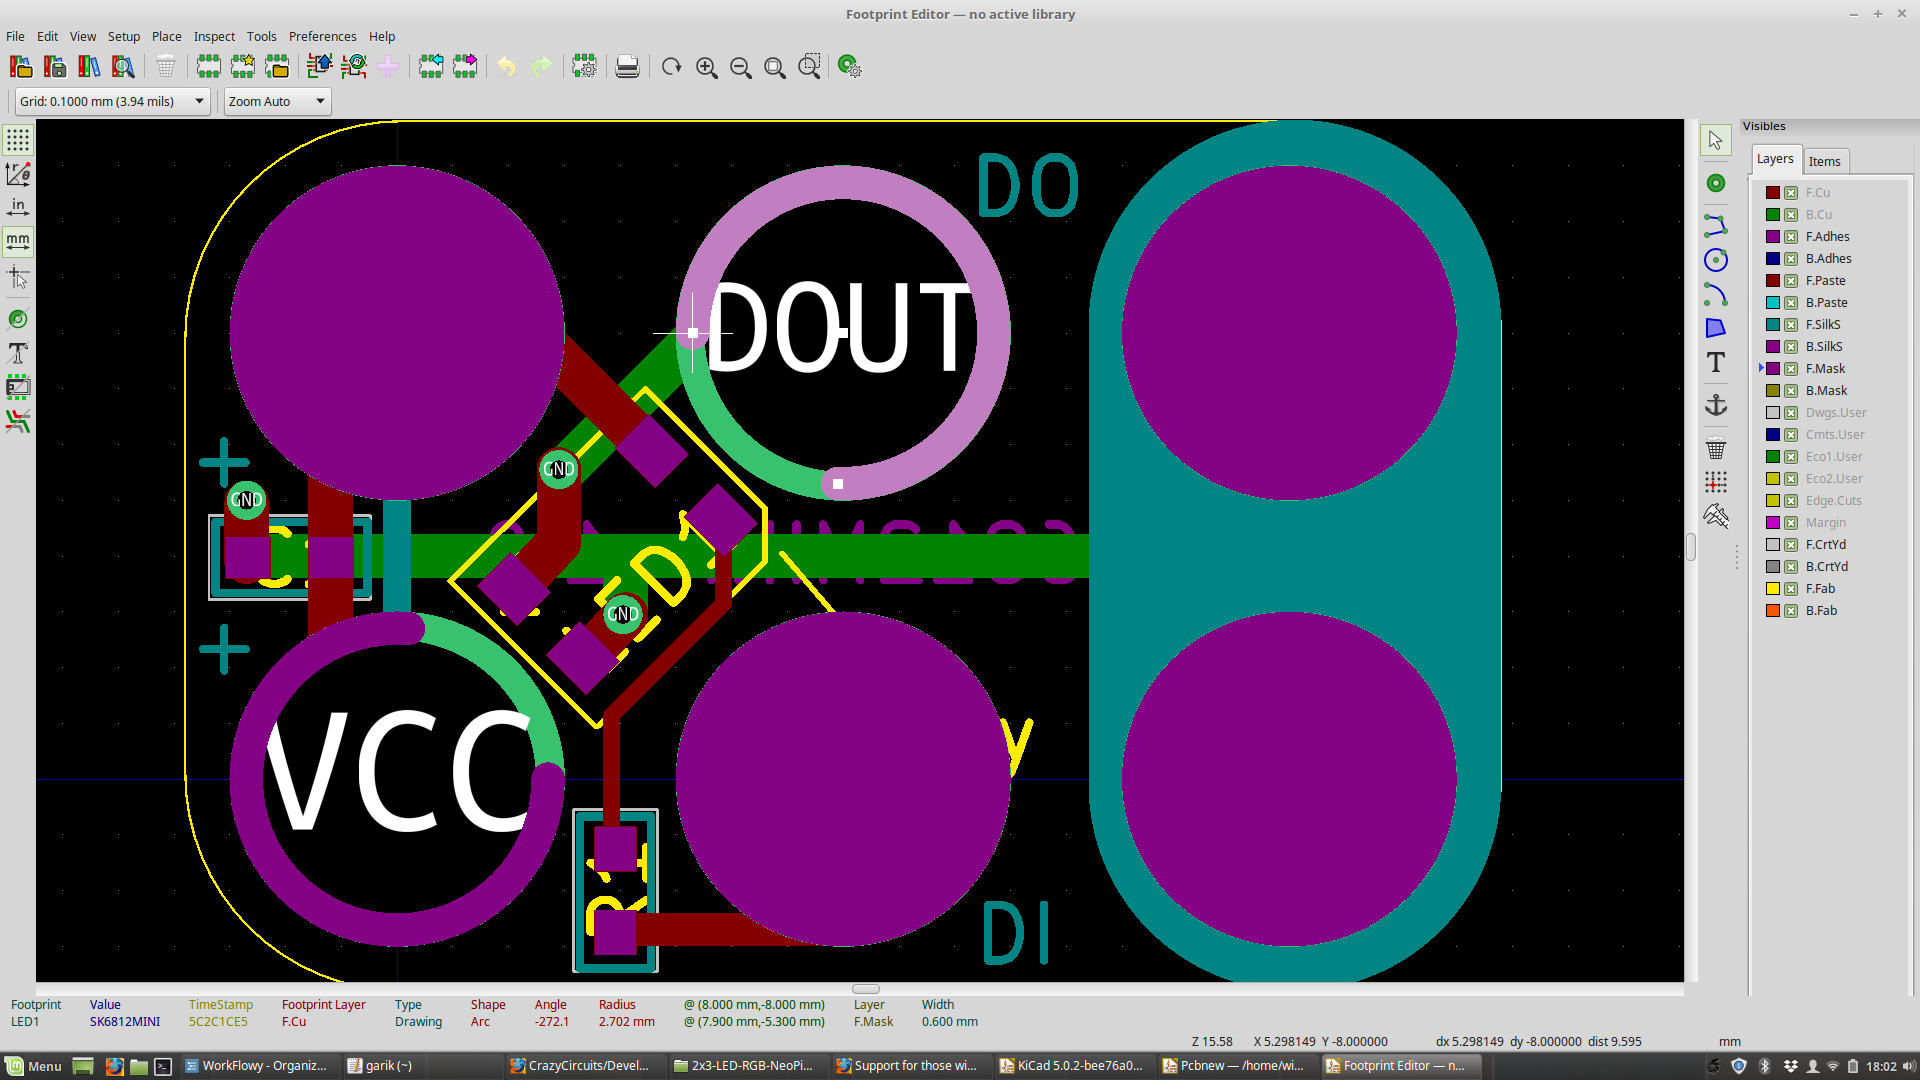Toggle the F.SilkS layer visibility
Image resolution: width=1920 pixels, height=1080 pixels.
[x=1791, y=324]
